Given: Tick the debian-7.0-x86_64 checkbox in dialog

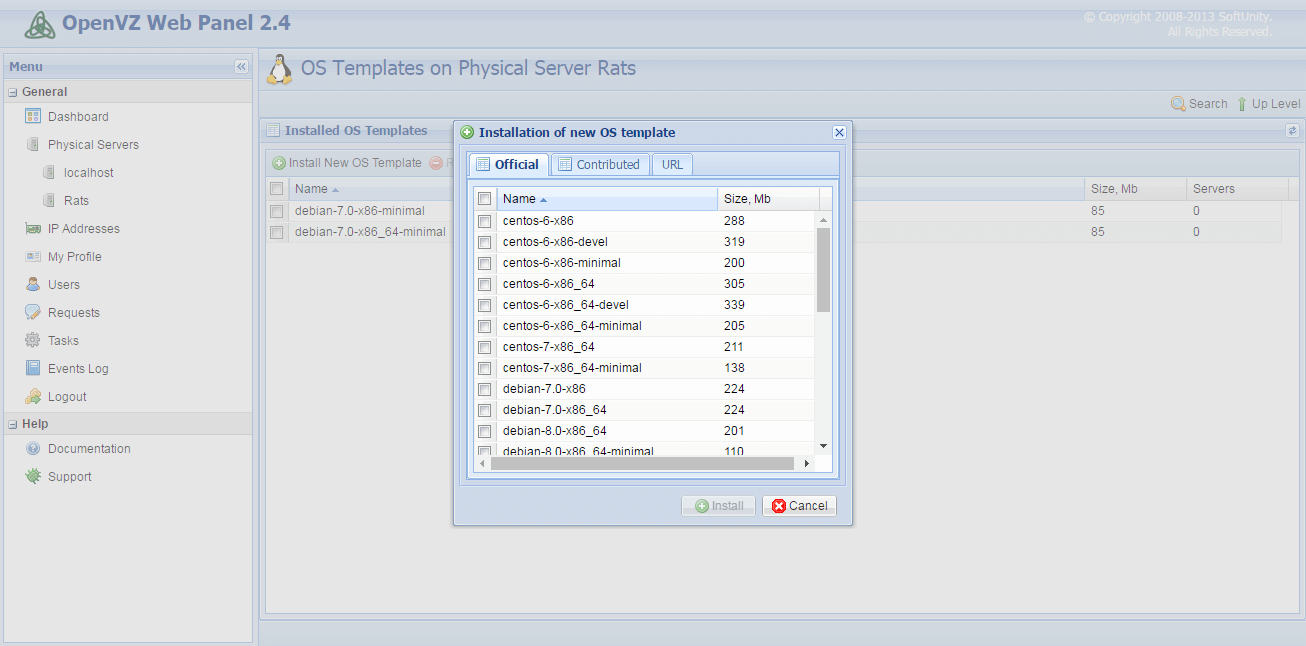Looking at the screenshot, I should (485, 410).
